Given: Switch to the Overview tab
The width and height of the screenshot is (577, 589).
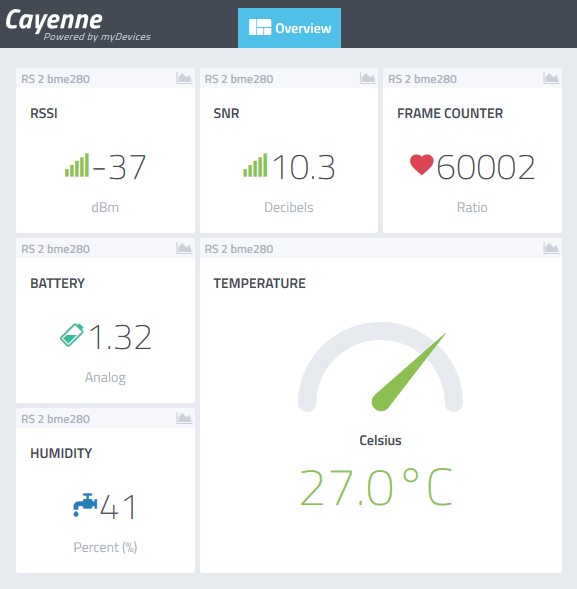Looking at the screenshot, I should 289,28.
